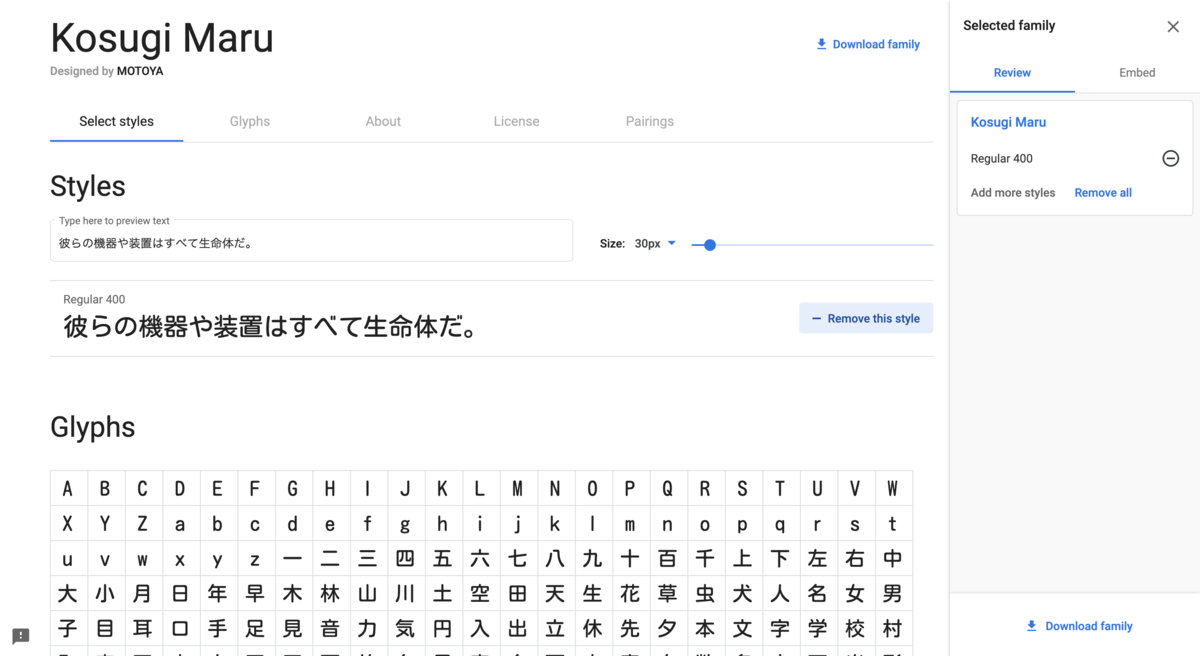1200x656 pixels.
Task: Click the feedback icon at bottom left
Action: click(21, 636)
